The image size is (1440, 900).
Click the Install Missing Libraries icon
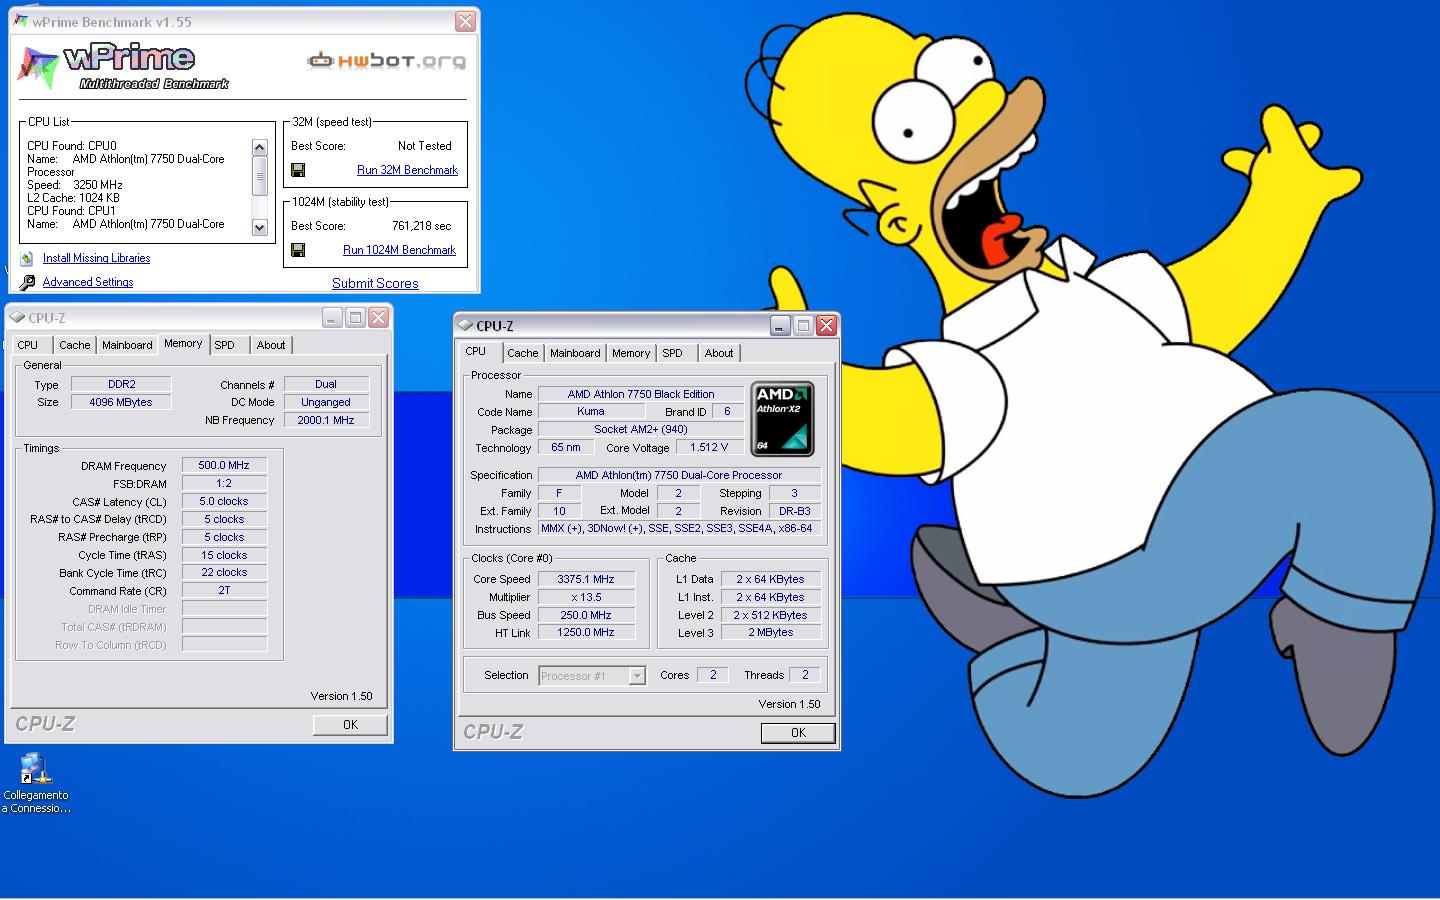pyautogui.click(x=27, y=258)
